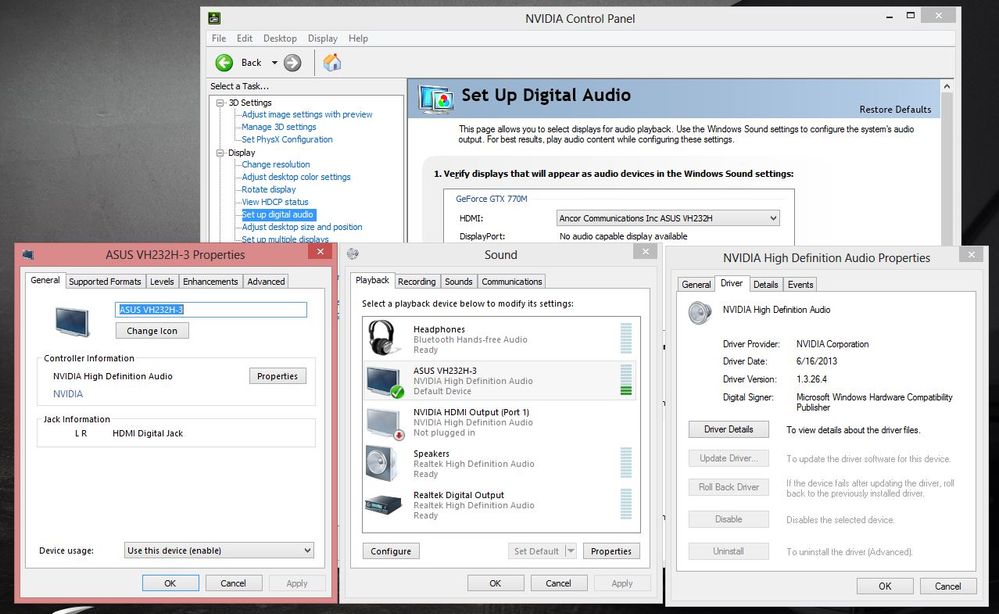The width and height of the screenshot is (999, 614).
Task: Open the File menu
Action: [x=219, y=38]
